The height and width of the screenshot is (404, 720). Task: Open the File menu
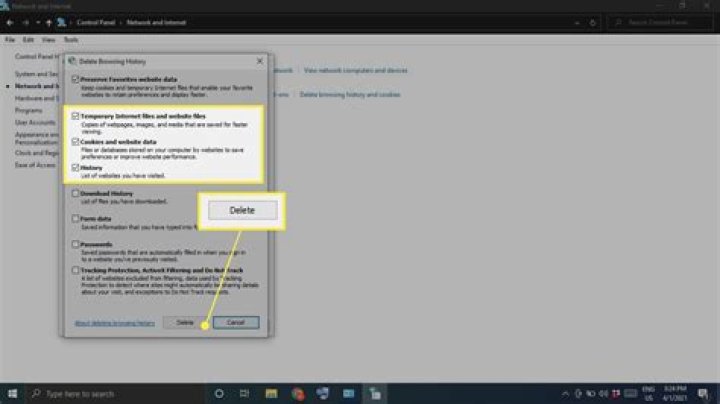(10, 40)
